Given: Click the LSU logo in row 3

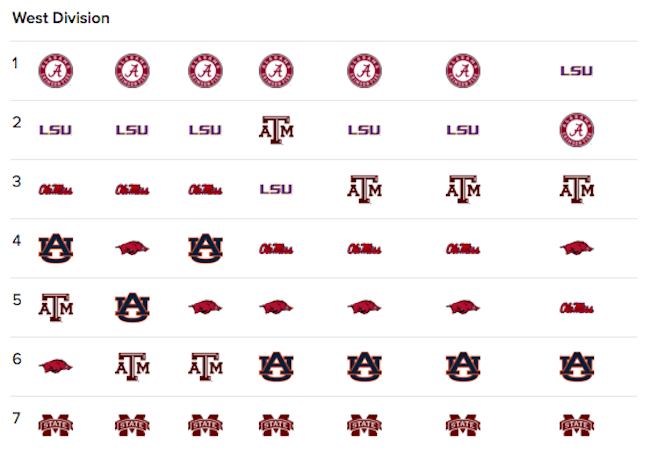Looking at the screenshot, I should coord(276,189).
